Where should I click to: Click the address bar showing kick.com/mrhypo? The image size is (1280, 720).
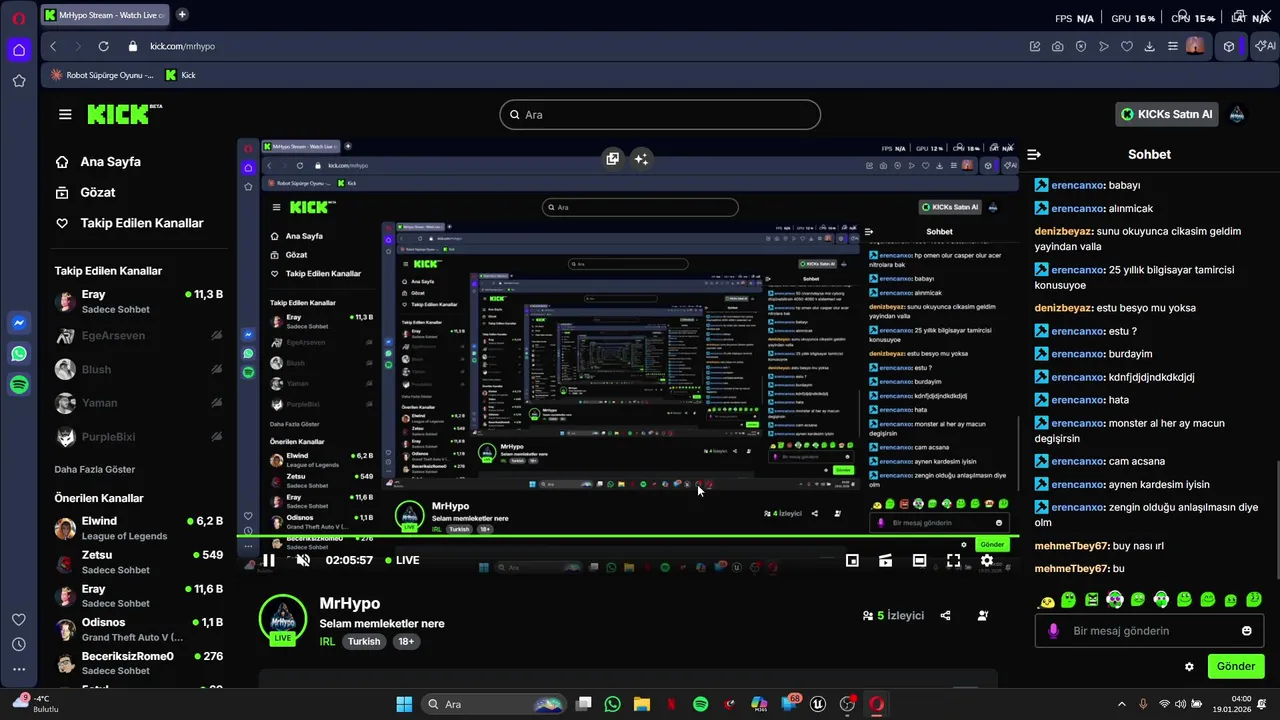[x=182, y=46]
